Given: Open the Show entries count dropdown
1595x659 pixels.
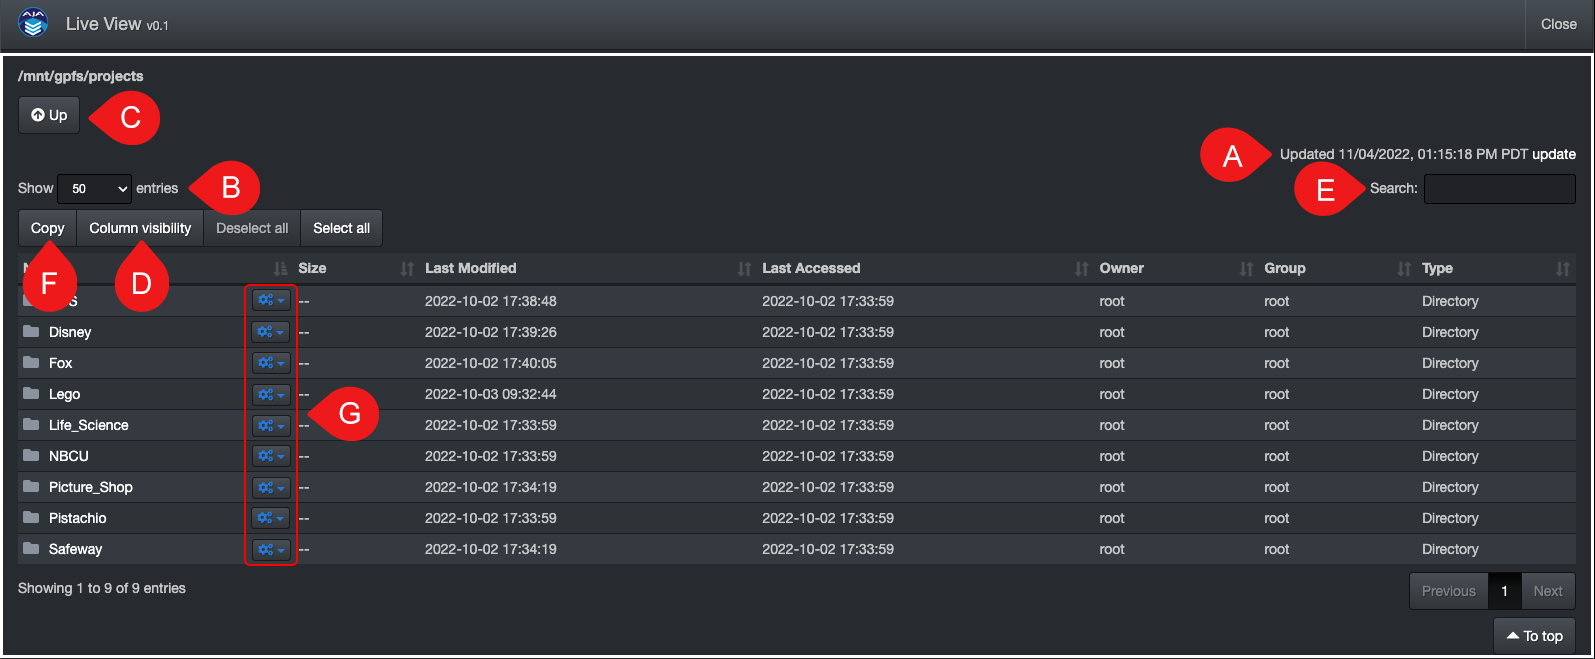Looking at the screenshot, I should (x=94, y=188).
